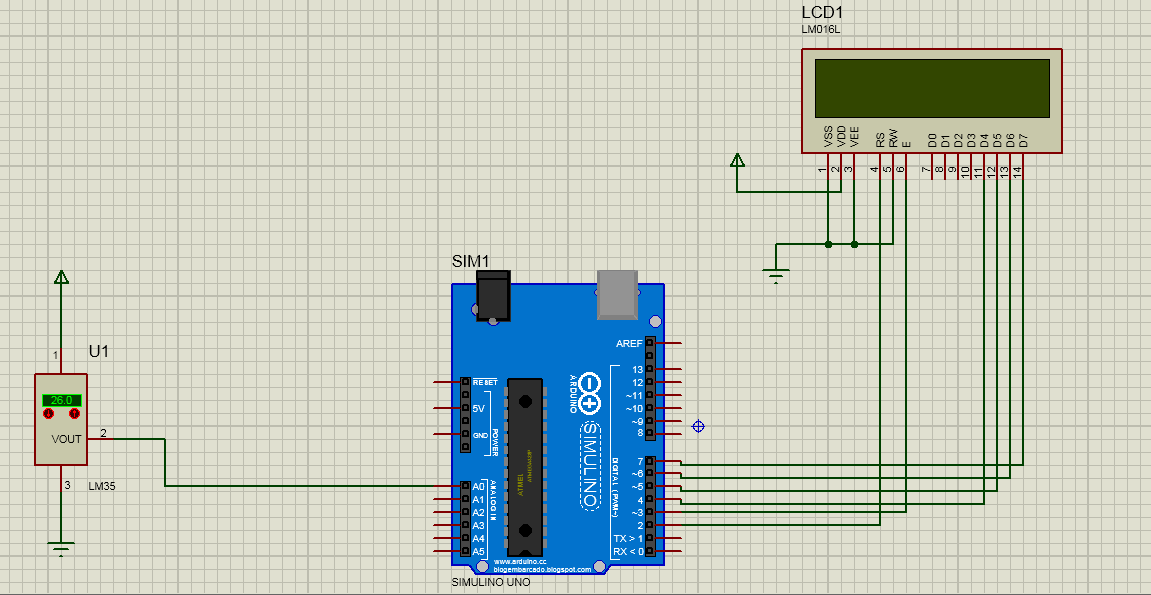Select the SIM1 reference label

coord(470,261)
